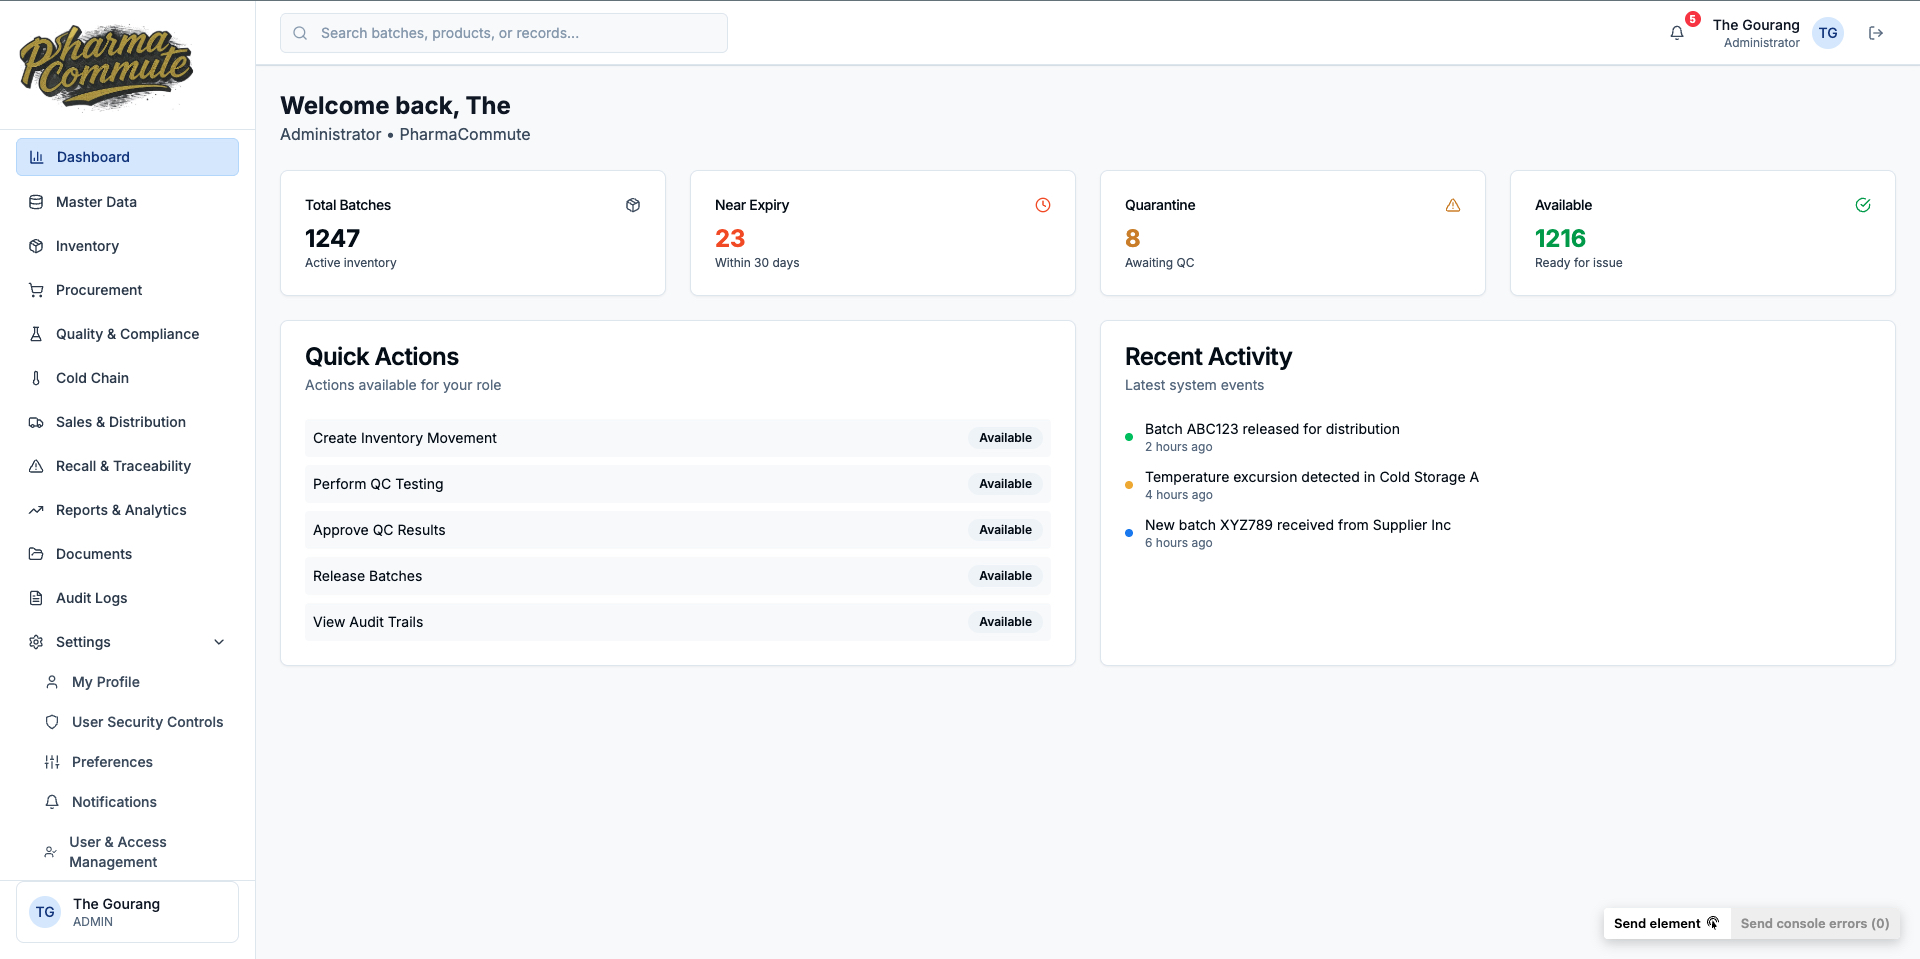The width and height of the screenshot is (1920, 959).
Task: Open the Near Expiry 23 card
Action: 883,233
